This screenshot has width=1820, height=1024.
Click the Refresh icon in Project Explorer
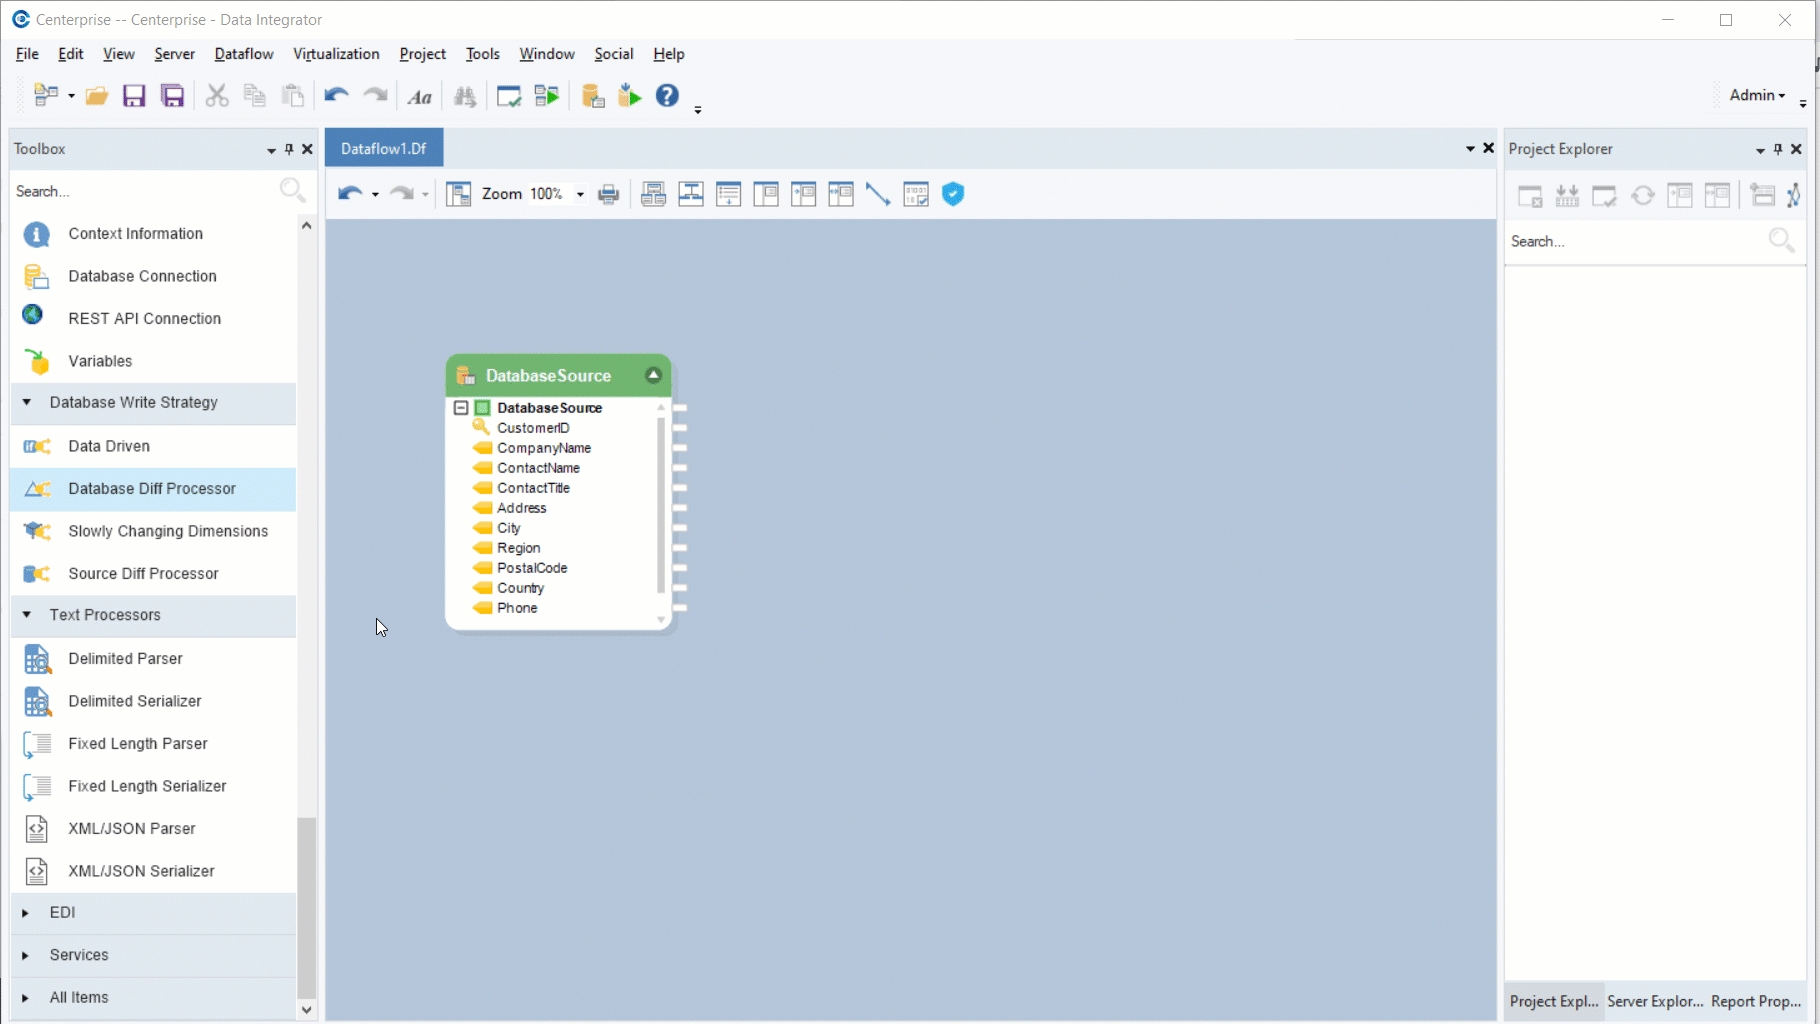click(1642, 195)
